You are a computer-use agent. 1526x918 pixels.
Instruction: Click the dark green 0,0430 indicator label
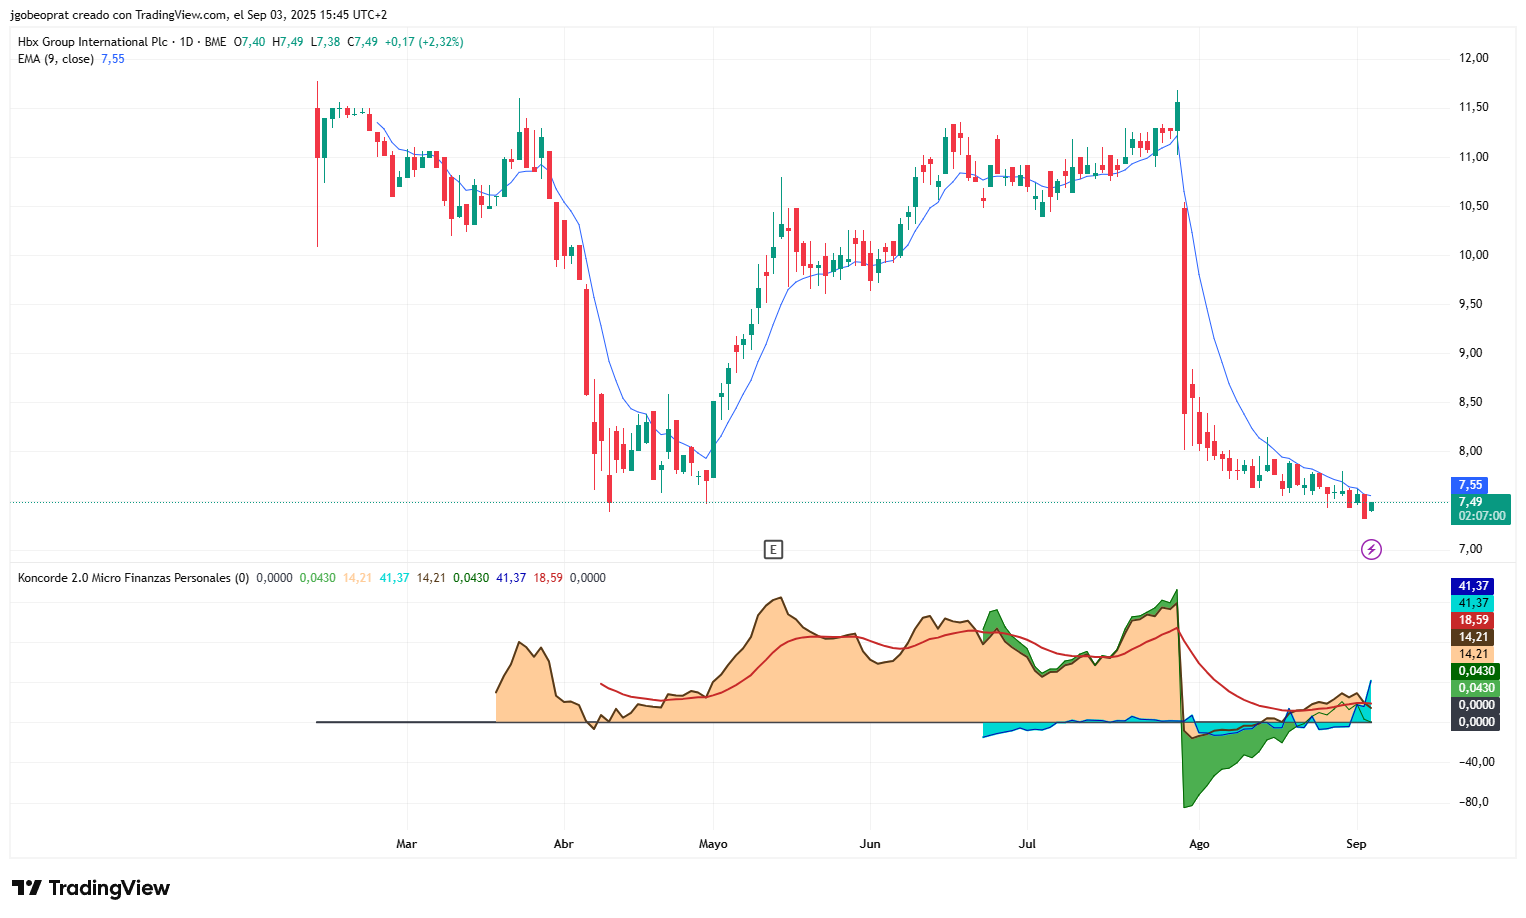[1475, 671]
